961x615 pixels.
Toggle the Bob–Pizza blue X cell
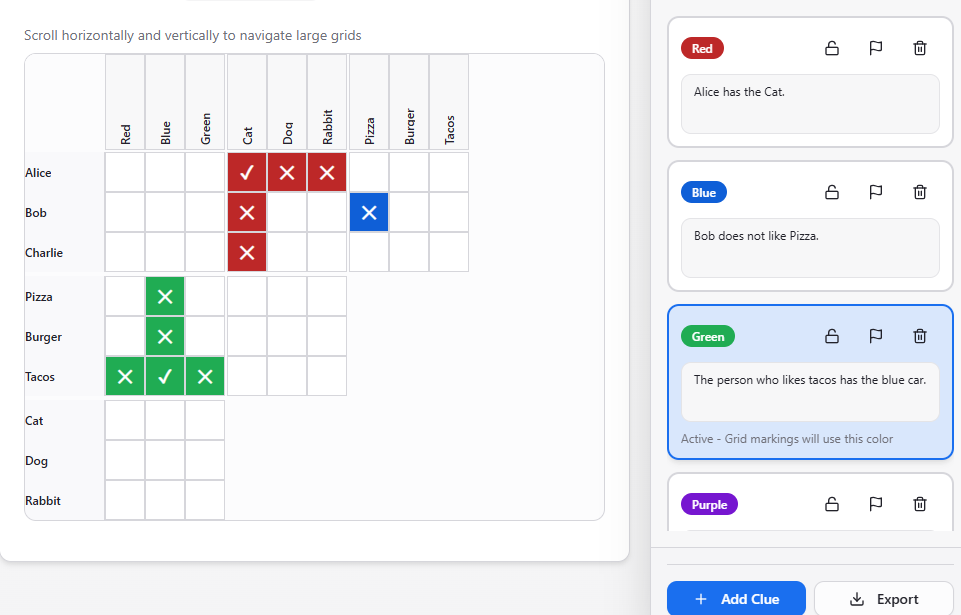(x=368, y=213)
